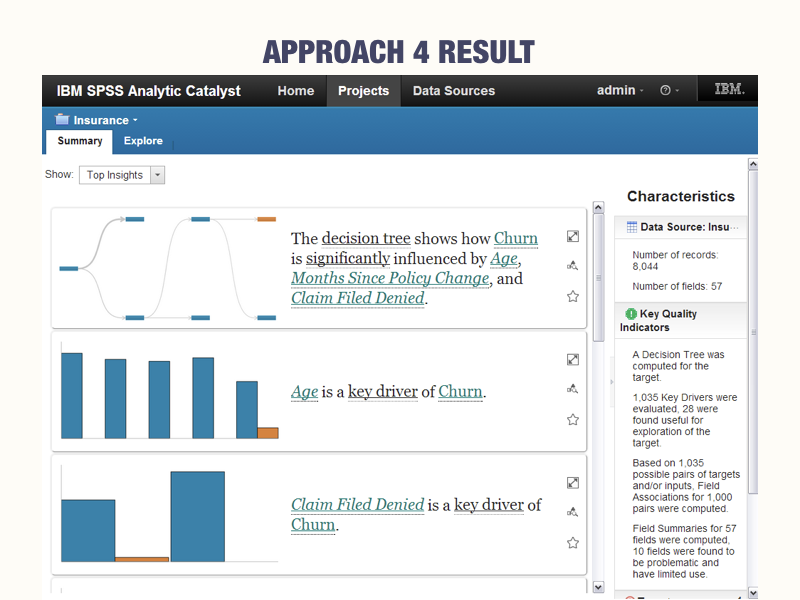Expand the Claim Filed Denied chart

tap(573, 483)
